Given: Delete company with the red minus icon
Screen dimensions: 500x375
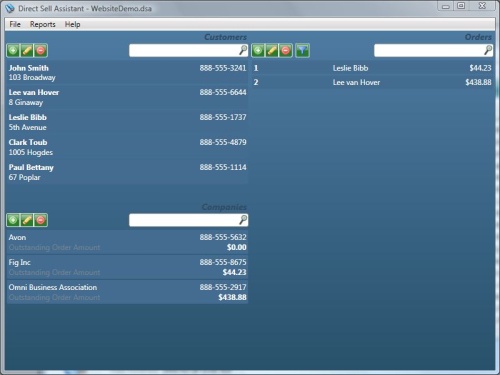Looking at the screenshot, I should 41,220.
